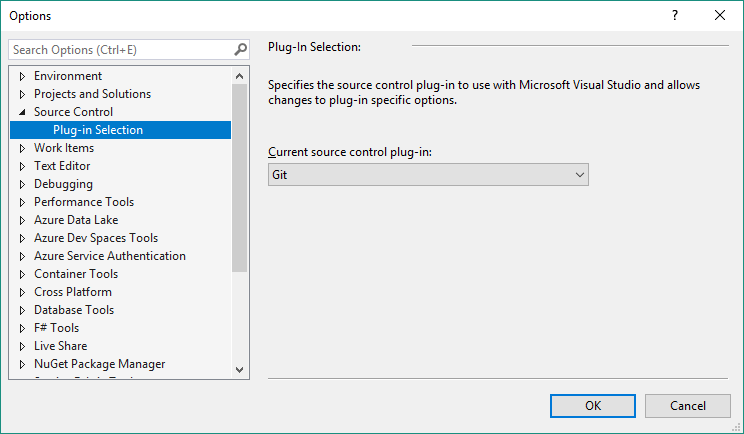The width and height of the screenshot is (744, 434).
Task: Select the NuGet Package Manager item
Action: click(x=99, y=364)
